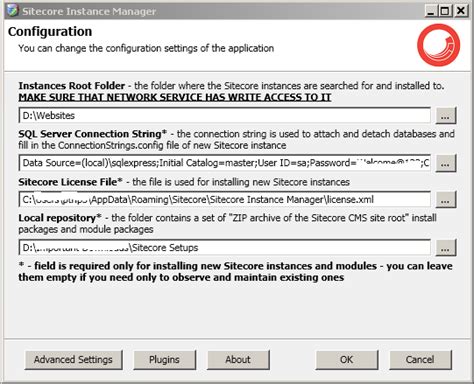Browse for Sitecore license file
The image size is (474, 384).
[x=446, y=200]
